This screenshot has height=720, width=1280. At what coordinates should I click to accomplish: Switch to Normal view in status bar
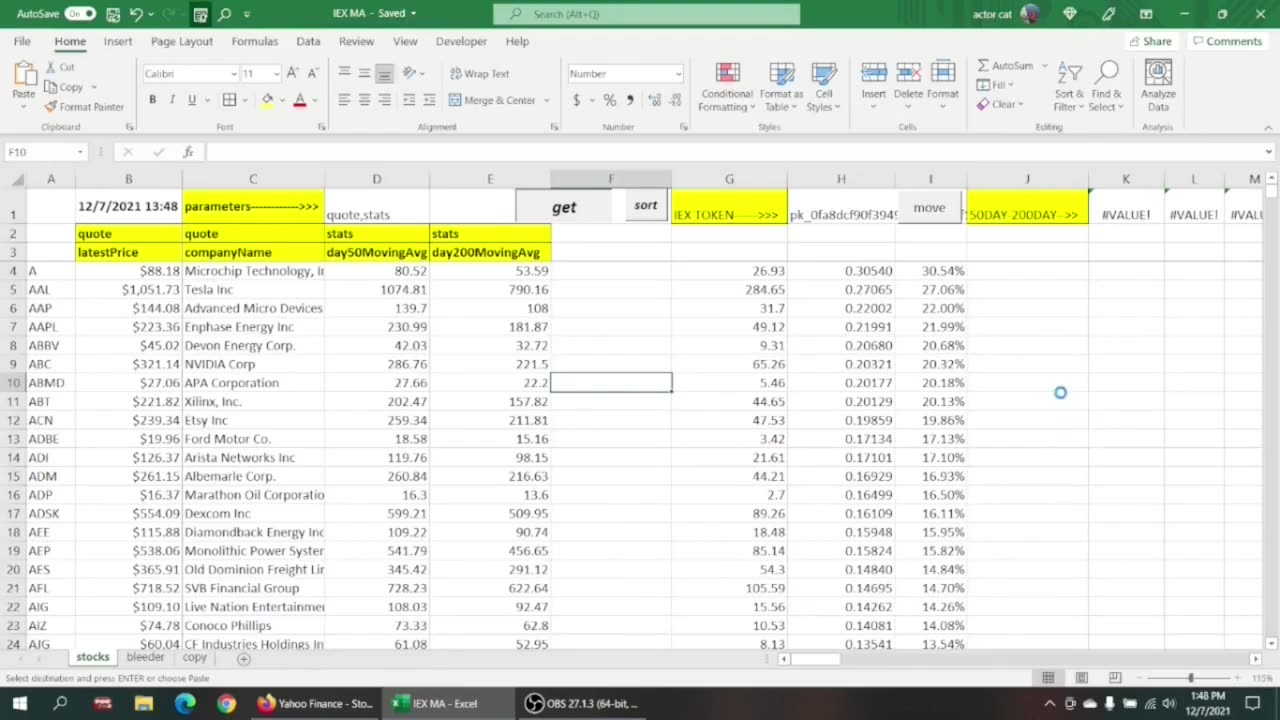click(1048, 678)
